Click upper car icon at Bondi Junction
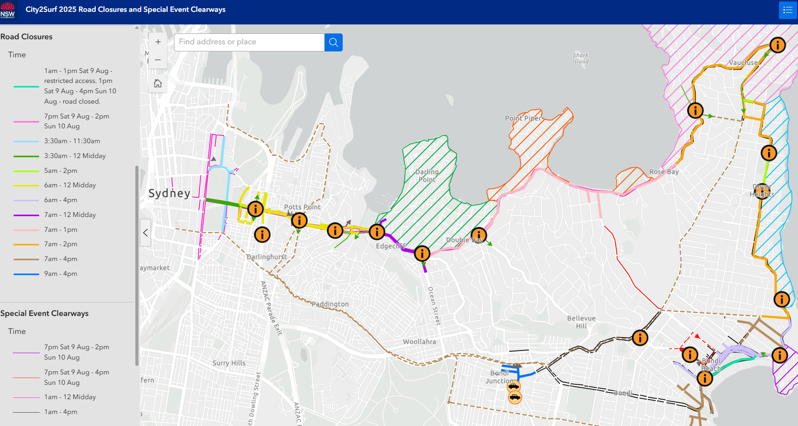Viewport: 798px width, 426px height. tap(515, 387)
